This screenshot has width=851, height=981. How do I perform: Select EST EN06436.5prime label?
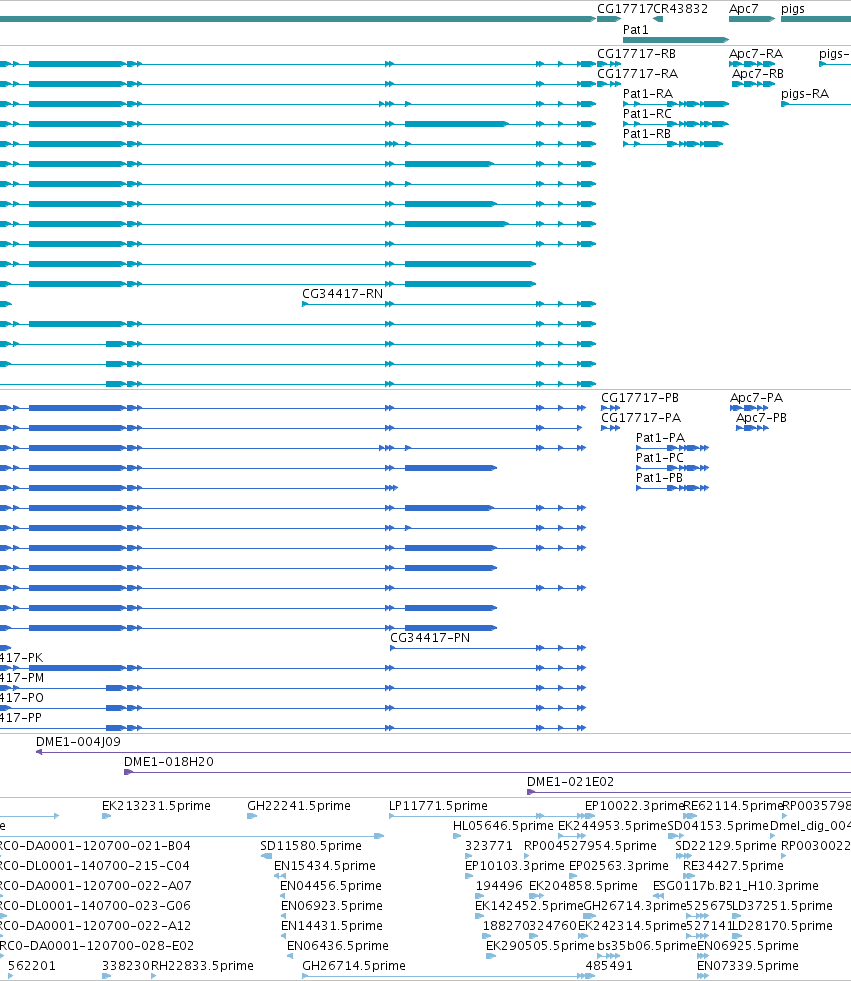[x=337, y=946]
